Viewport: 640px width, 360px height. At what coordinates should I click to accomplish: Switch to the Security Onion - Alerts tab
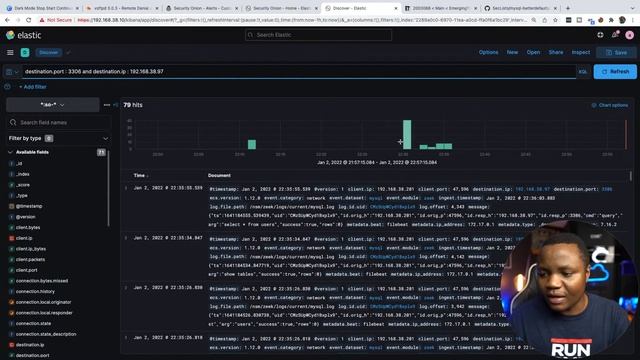tap(202, 8)
